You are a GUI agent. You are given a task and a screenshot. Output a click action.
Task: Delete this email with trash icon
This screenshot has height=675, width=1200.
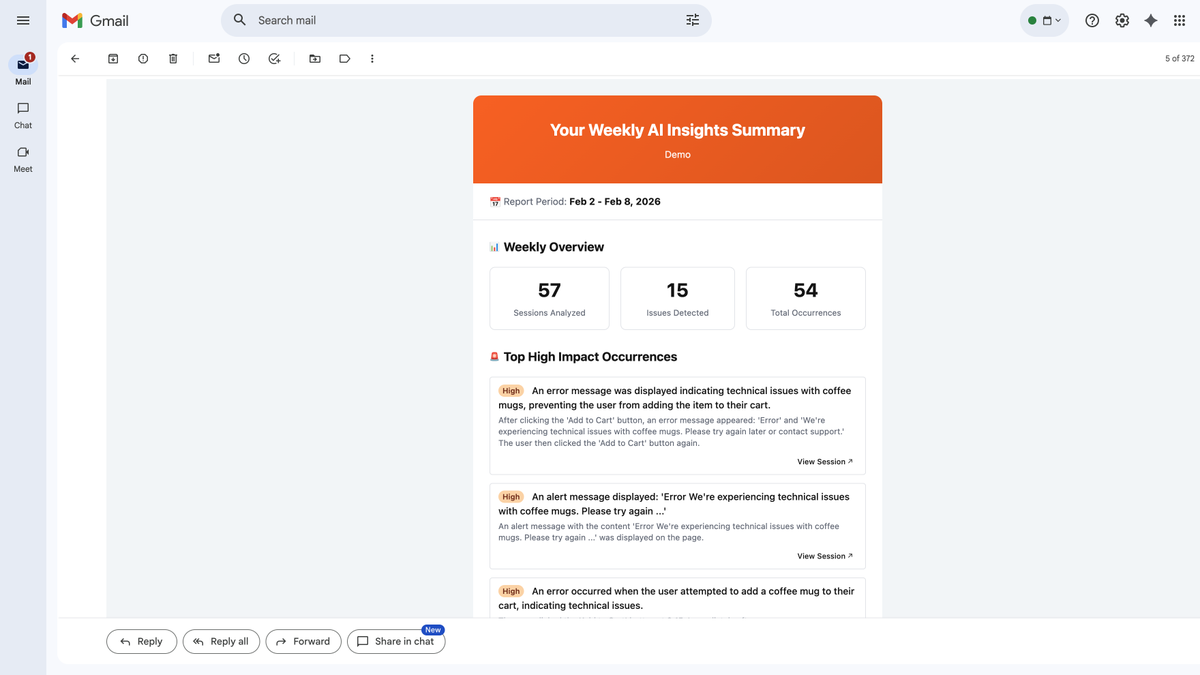tap(173, 59)
